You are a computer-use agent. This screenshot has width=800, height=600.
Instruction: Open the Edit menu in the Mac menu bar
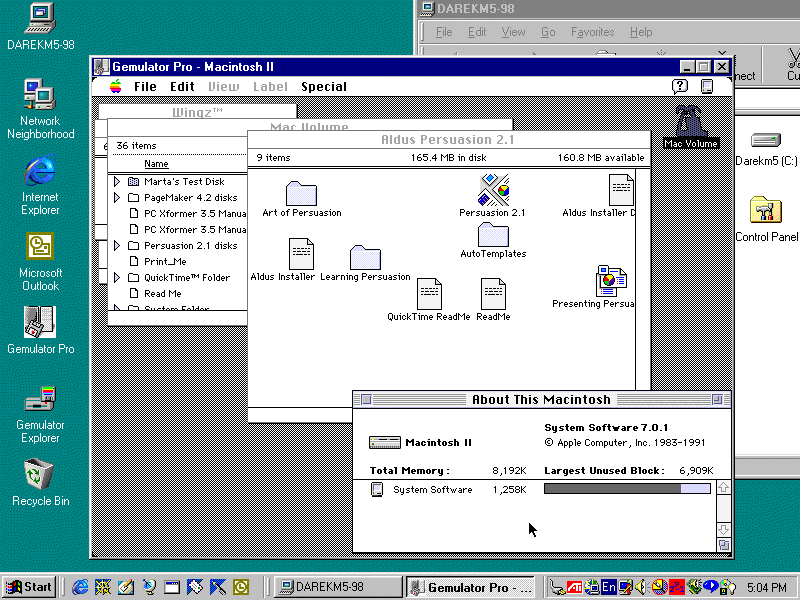point(182,87)
